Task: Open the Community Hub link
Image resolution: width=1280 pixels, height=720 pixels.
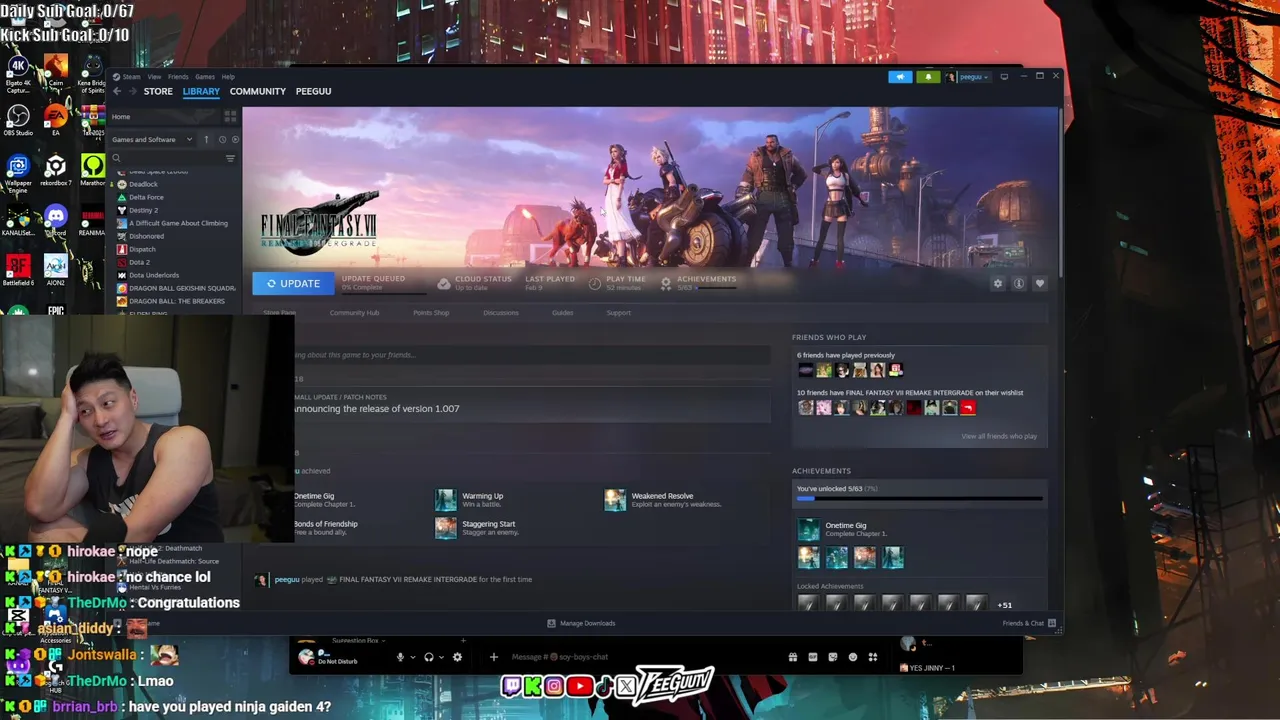Action: tap(354, 313)
